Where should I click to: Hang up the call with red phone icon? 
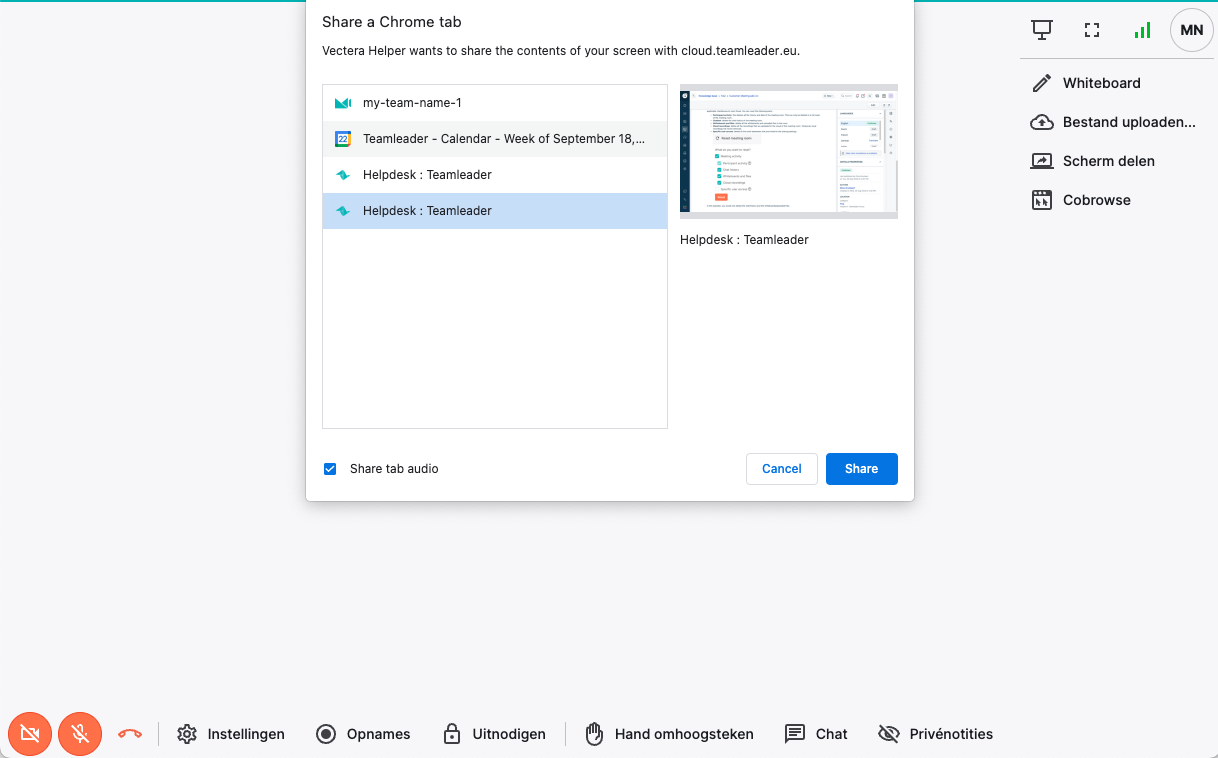[130, 734]
